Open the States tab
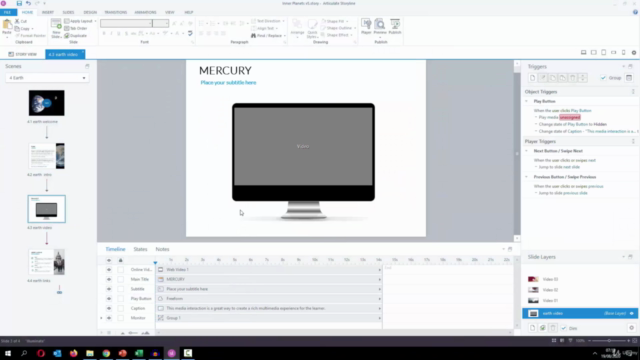 point(140,249)
